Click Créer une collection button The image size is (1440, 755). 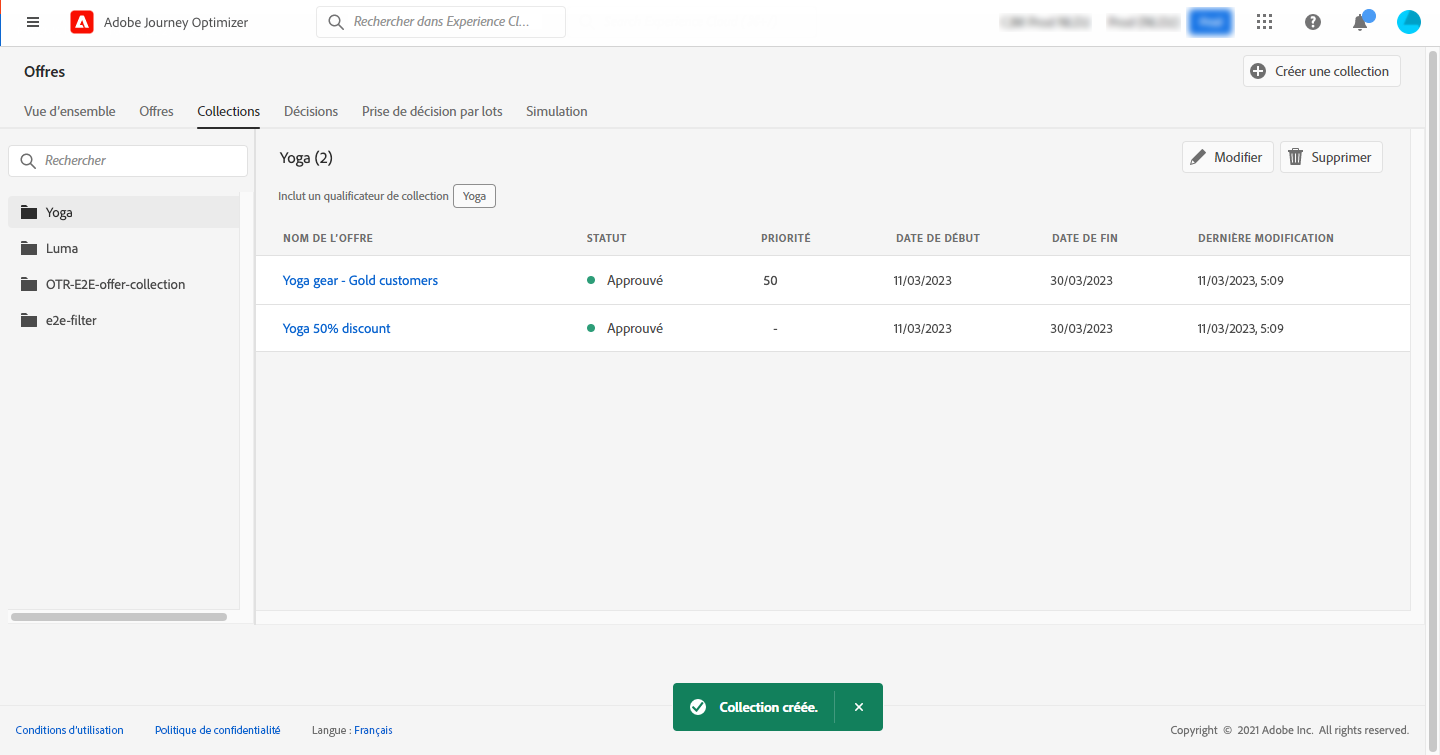(x=1321, y=71)
